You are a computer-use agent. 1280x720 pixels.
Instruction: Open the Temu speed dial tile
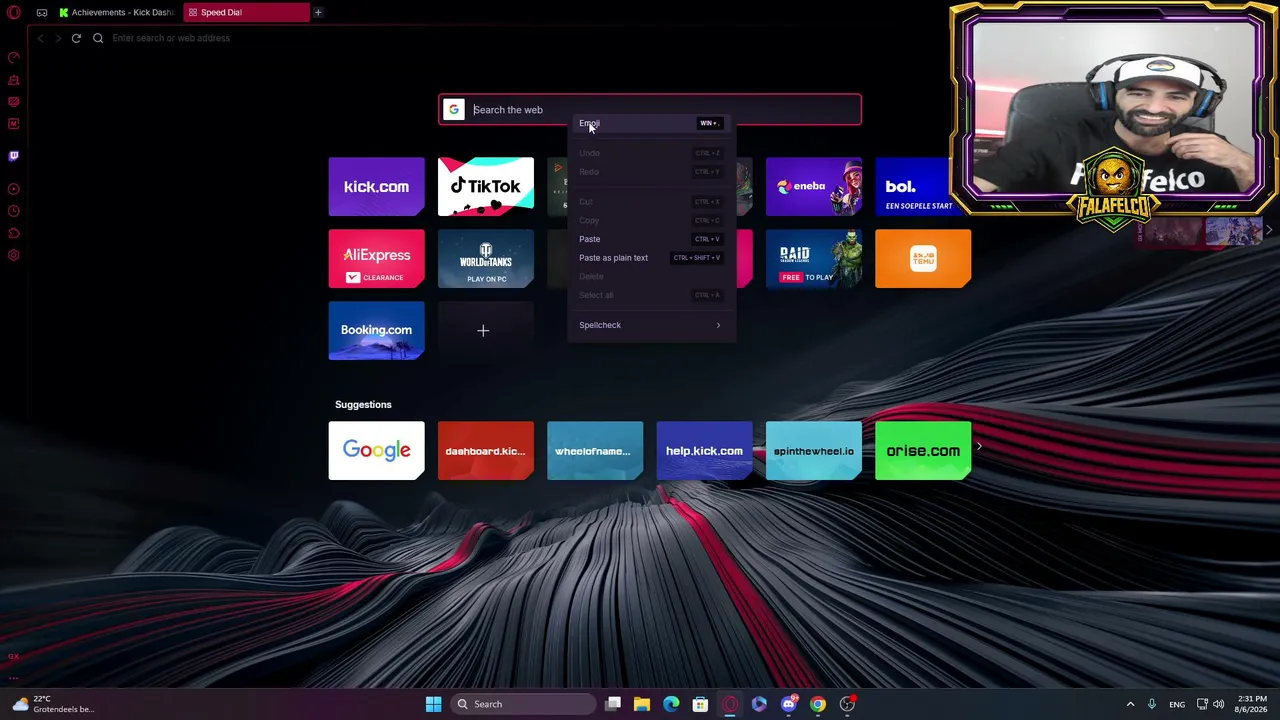pyautogui.click(x=923, y=258)
